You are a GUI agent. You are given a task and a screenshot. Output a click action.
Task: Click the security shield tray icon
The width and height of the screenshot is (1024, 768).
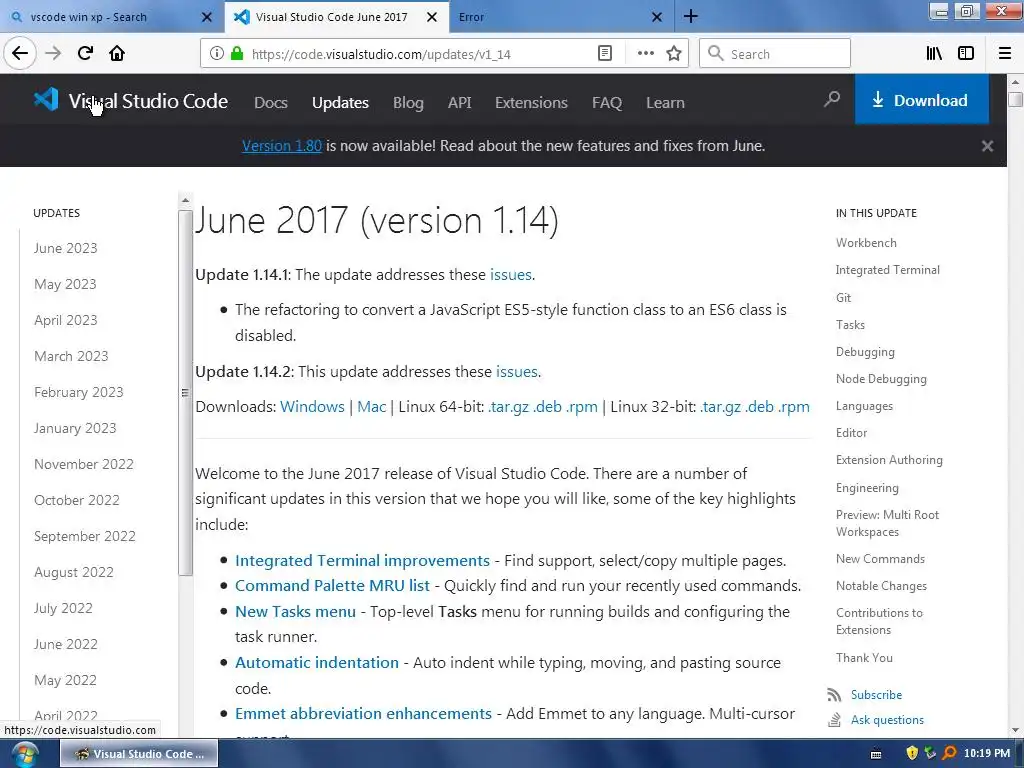912,754
